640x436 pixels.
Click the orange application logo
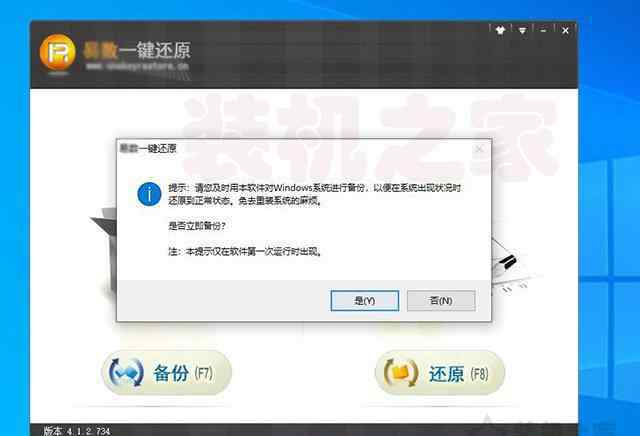pyautogui.click(x=58, y=53)
